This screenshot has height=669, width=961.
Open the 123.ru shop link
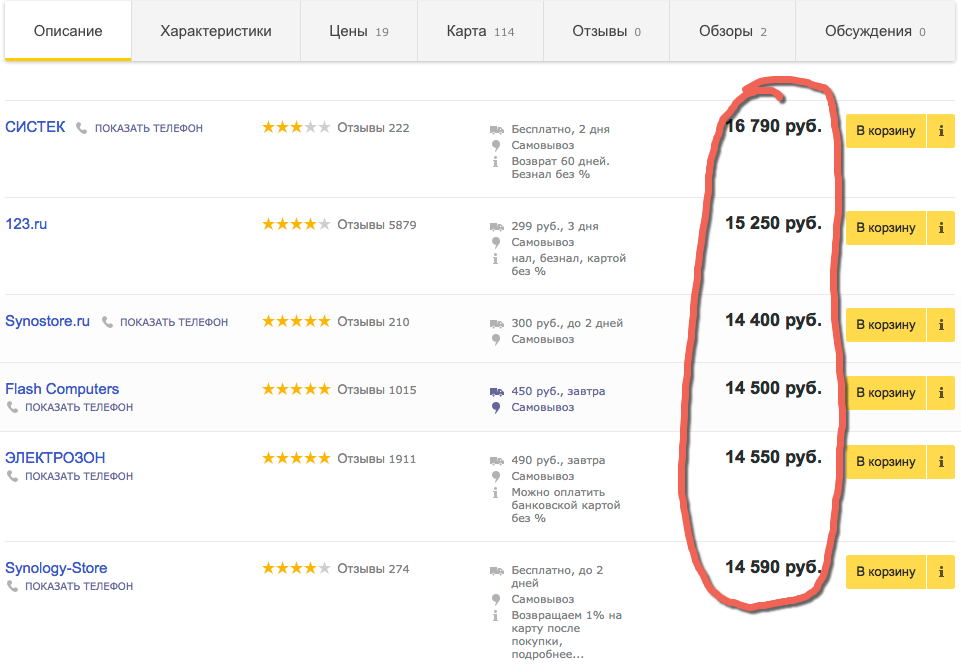pos(26,224)
